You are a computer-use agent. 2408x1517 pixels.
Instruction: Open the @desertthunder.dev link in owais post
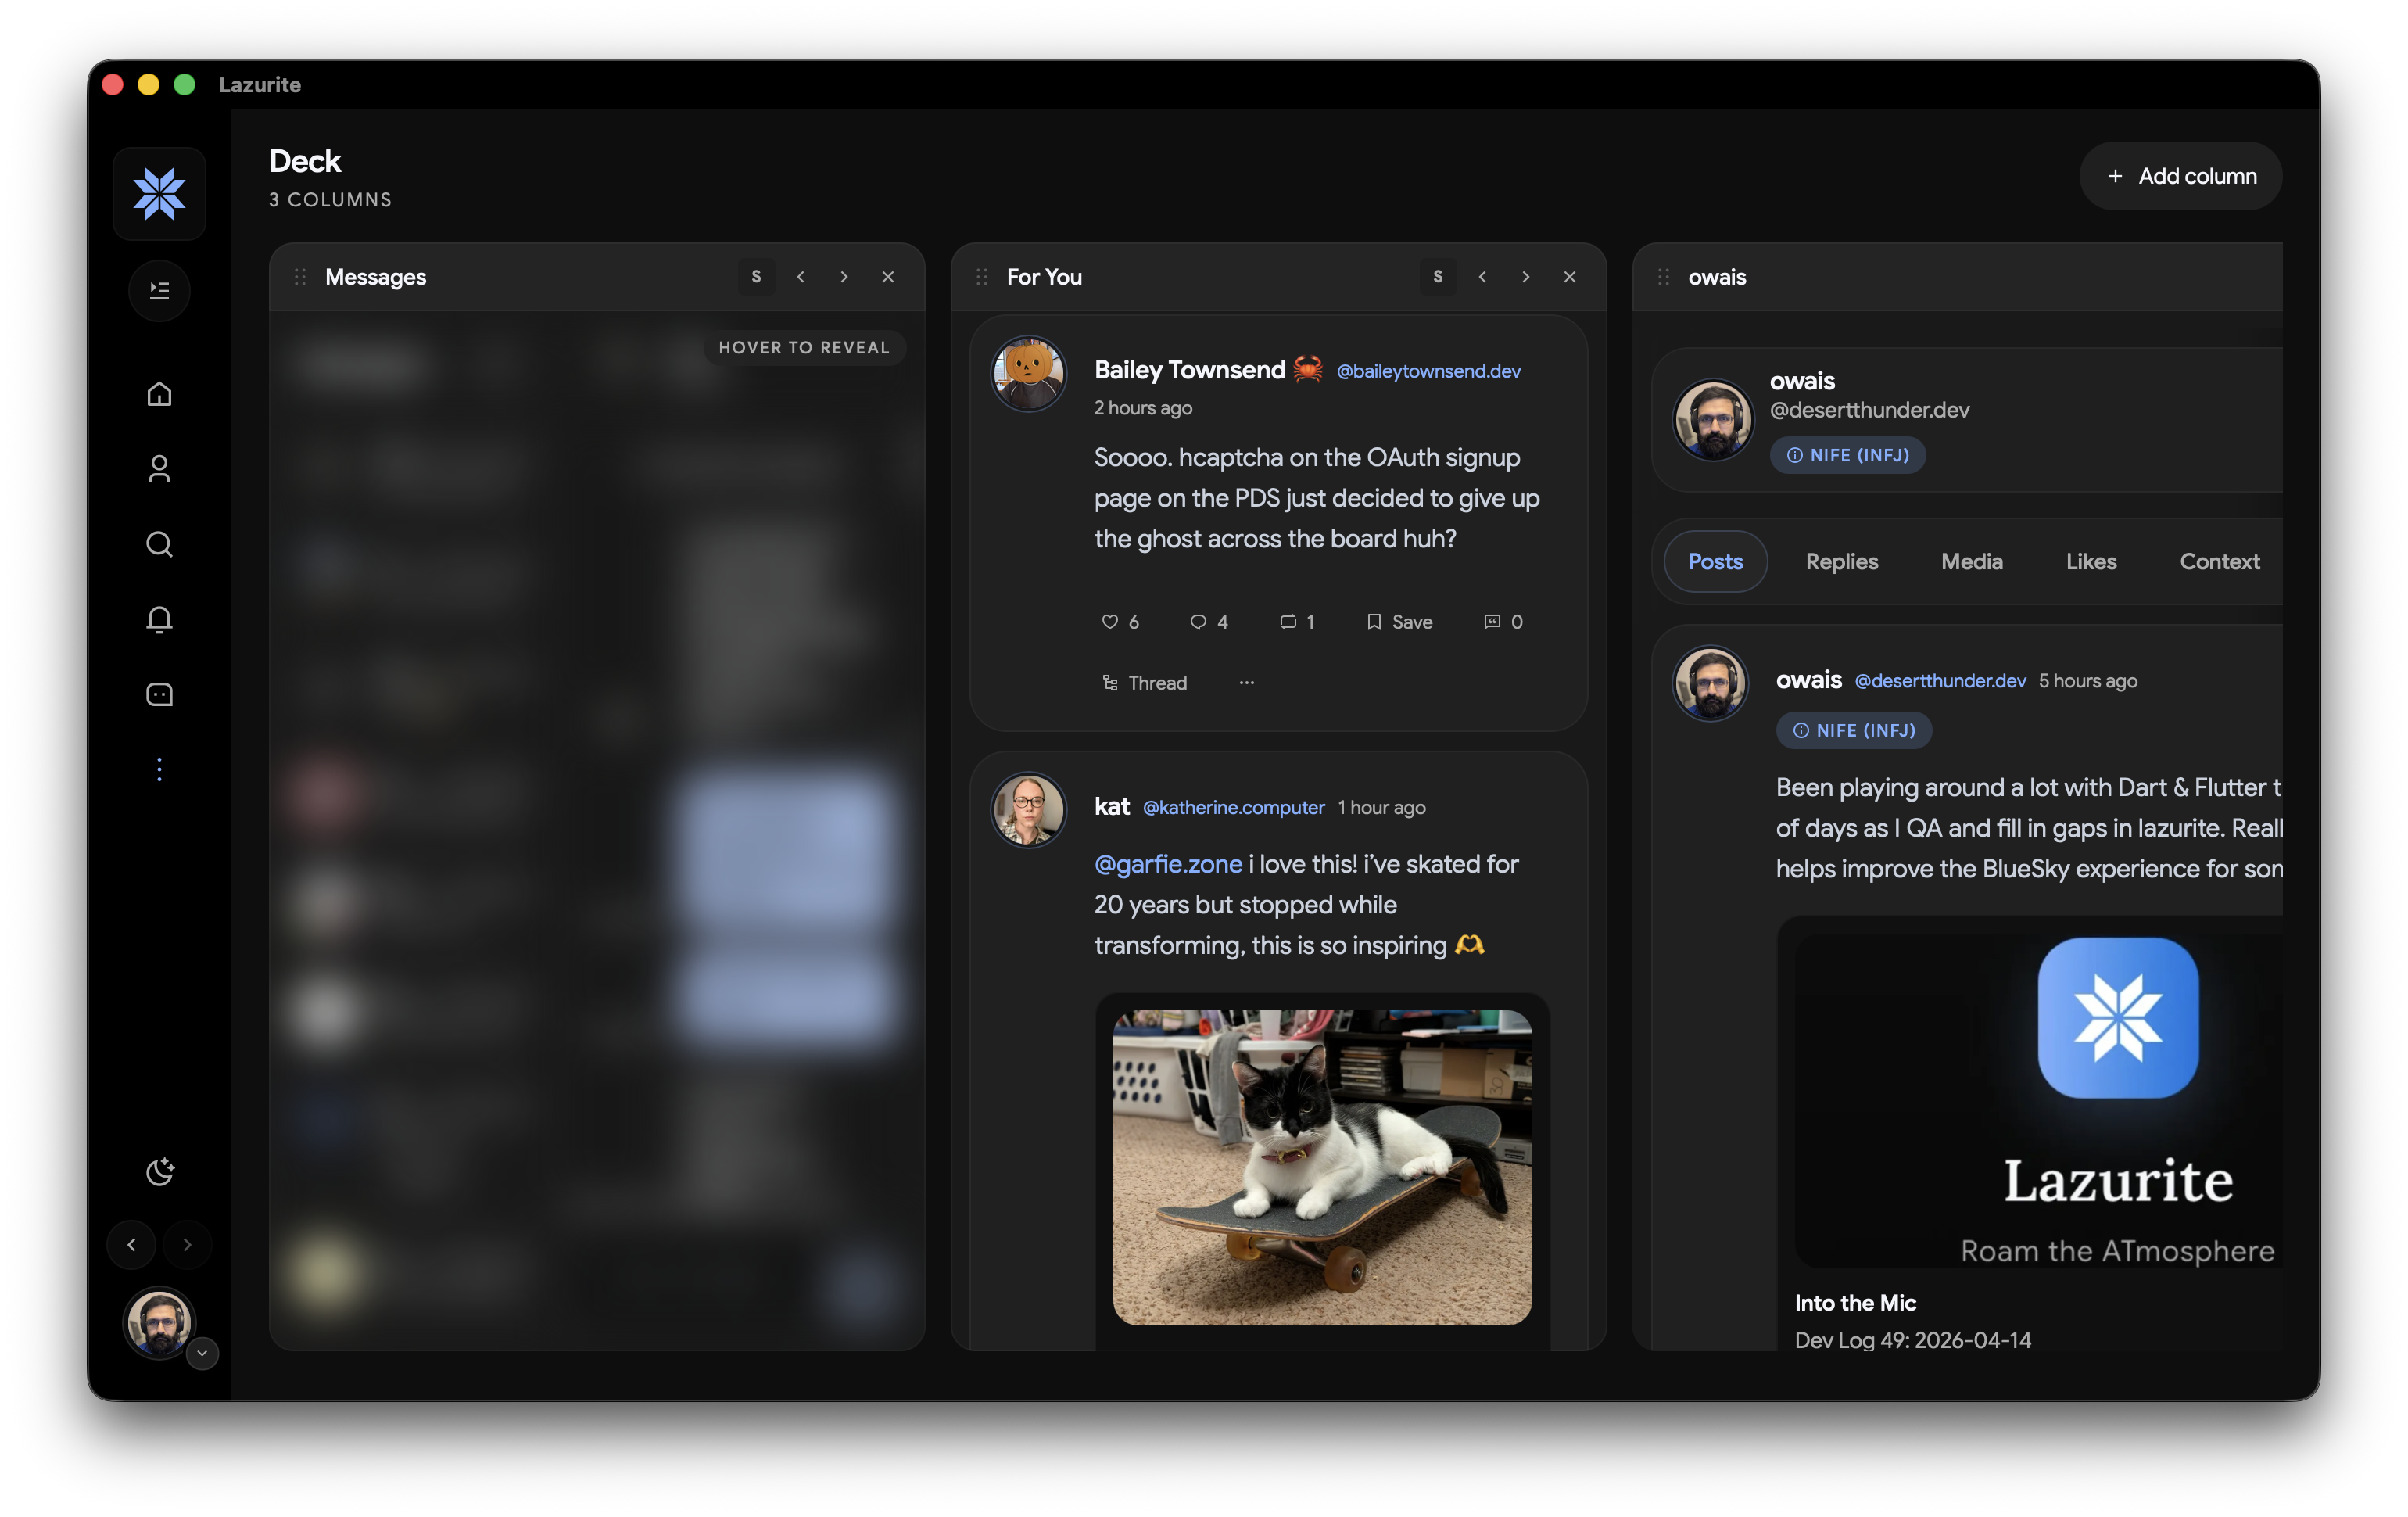(1940, 681)
